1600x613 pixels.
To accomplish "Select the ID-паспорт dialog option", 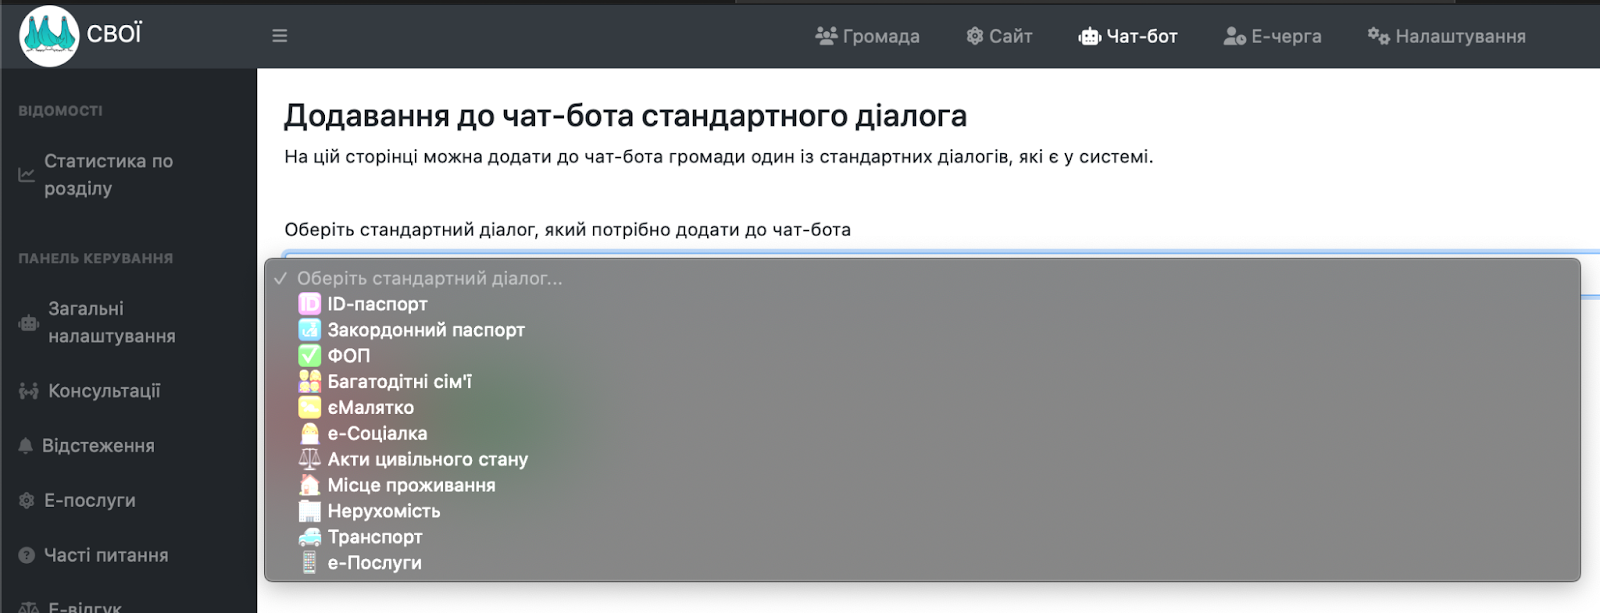I will (x=377, y=304).
